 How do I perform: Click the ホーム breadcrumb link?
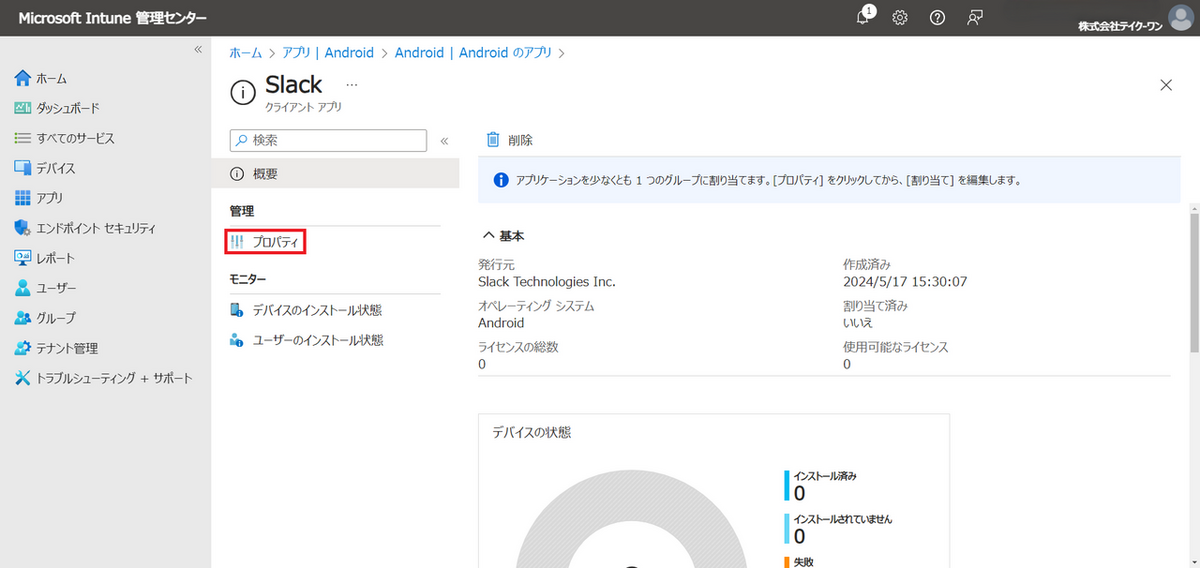(245, 53)
